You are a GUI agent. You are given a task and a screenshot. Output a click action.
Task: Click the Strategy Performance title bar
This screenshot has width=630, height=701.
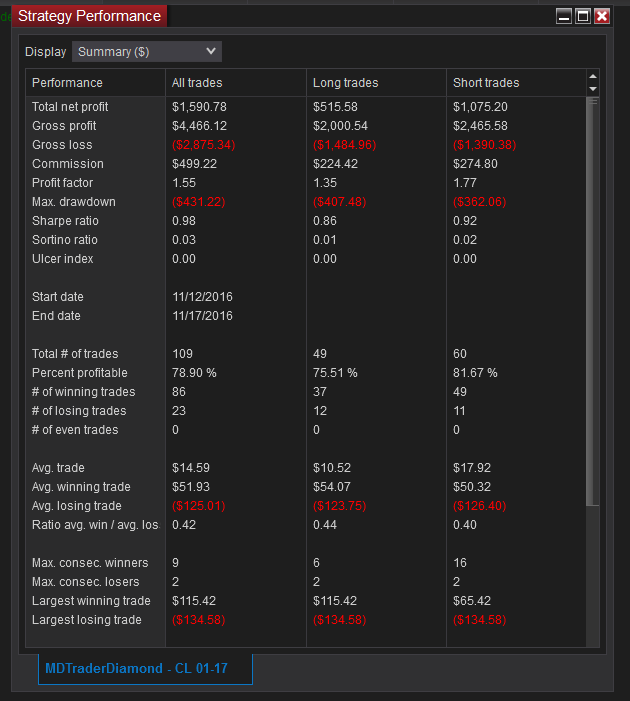tap(350, 16)
